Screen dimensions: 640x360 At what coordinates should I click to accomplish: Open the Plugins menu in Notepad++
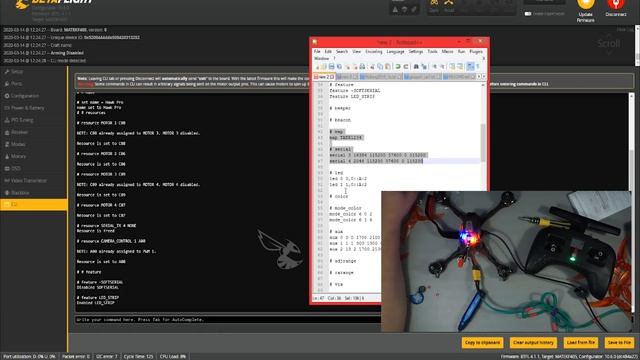(476, 52)
